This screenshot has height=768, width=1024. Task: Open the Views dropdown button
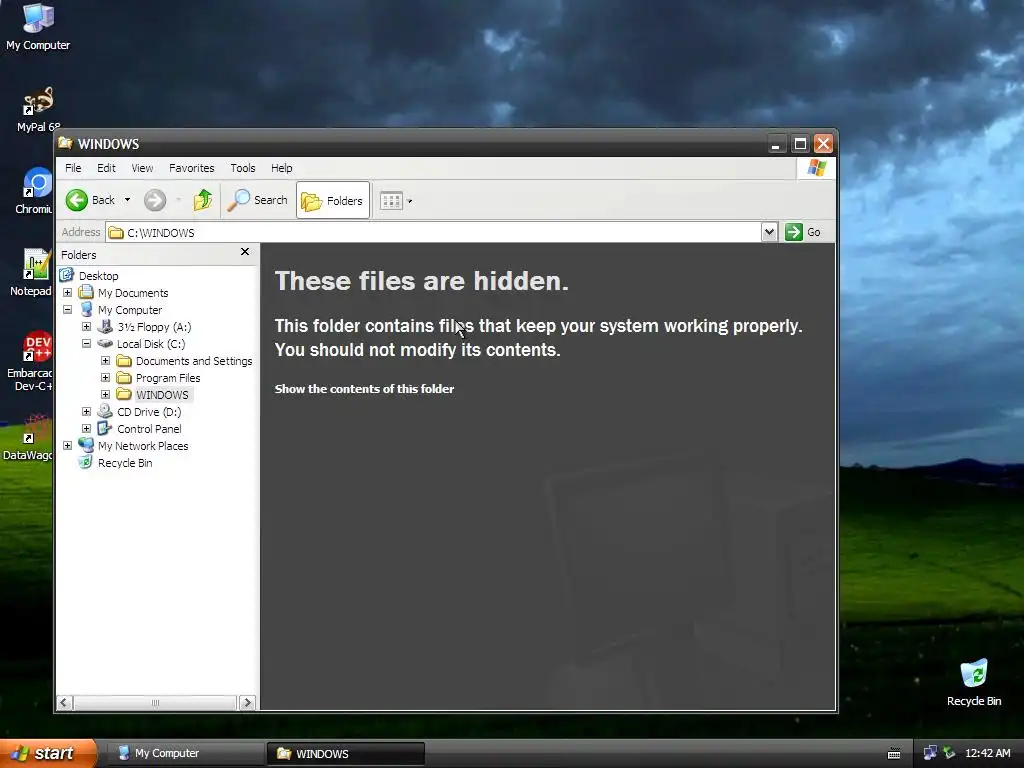pos(396,200)
